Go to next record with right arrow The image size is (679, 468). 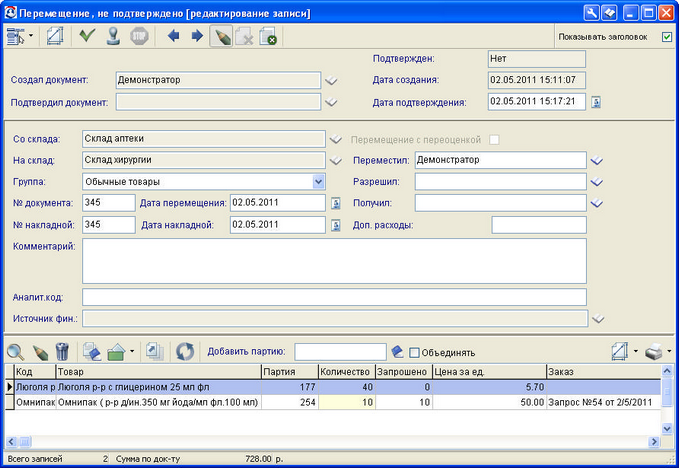point(197,36)
